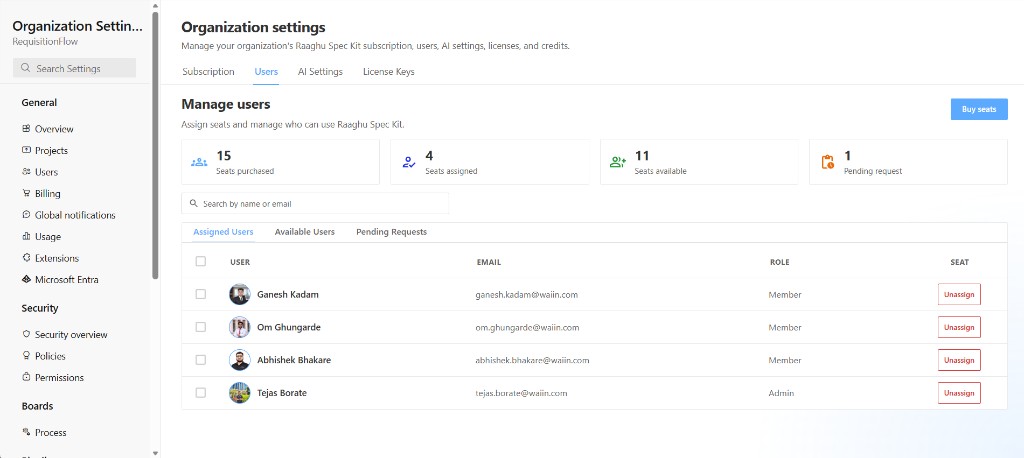Click magnifier icon in Search Settings
The image size is (1024, 458).
tap(25, 68)
